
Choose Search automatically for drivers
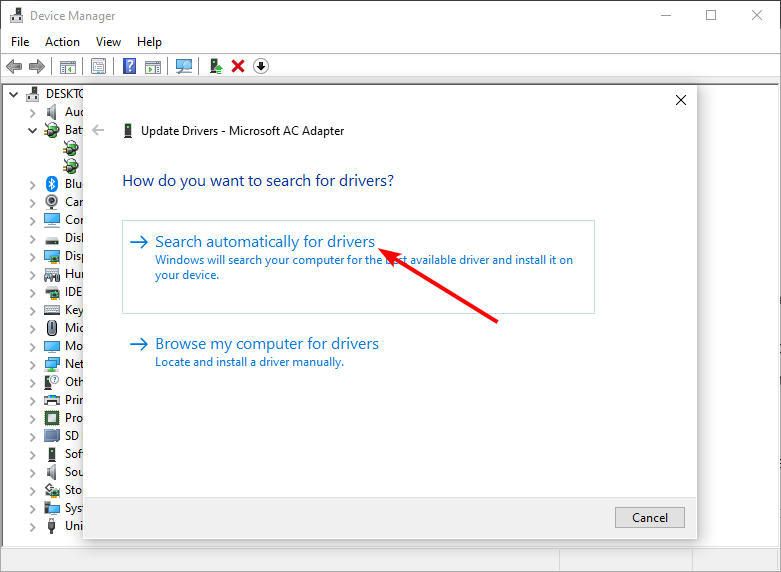point(358,267)
